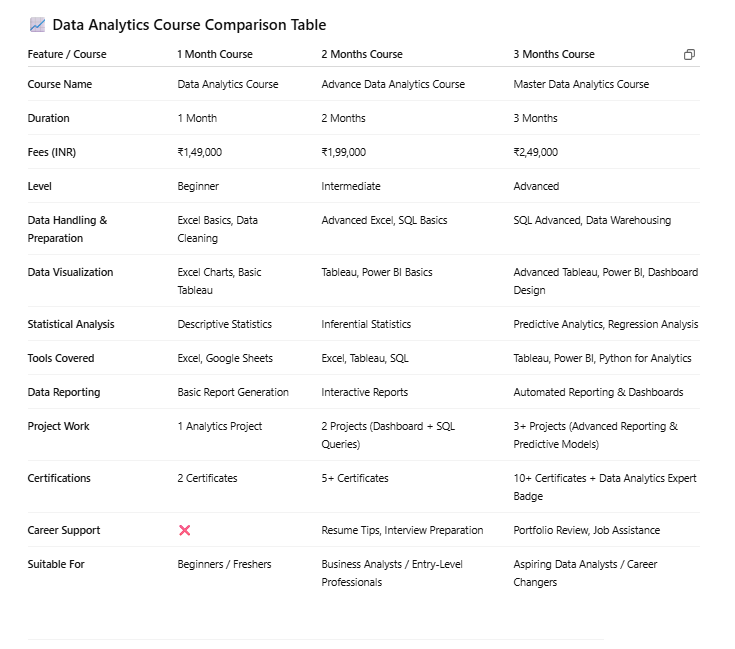Screen dimensions: 735x649
Task: Click the 'Excel, Google Sheets' tools cell
Action: [225, 358]
